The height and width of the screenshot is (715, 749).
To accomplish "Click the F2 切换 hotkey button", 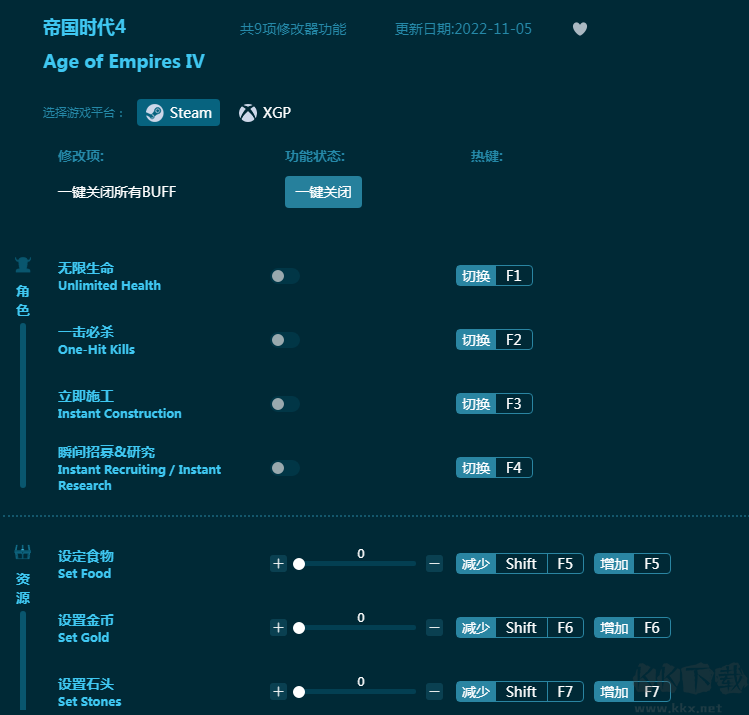I will pos(494,340).
